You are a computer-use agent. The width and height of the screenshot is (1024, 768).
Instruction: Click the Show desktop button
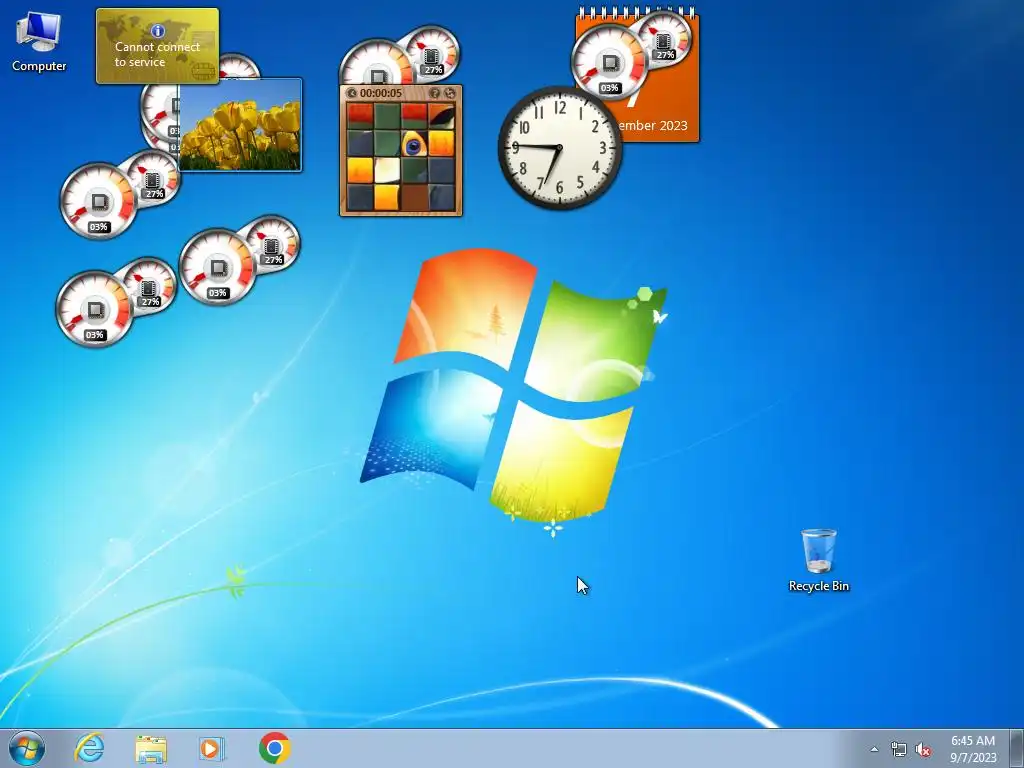(1017, 748)
